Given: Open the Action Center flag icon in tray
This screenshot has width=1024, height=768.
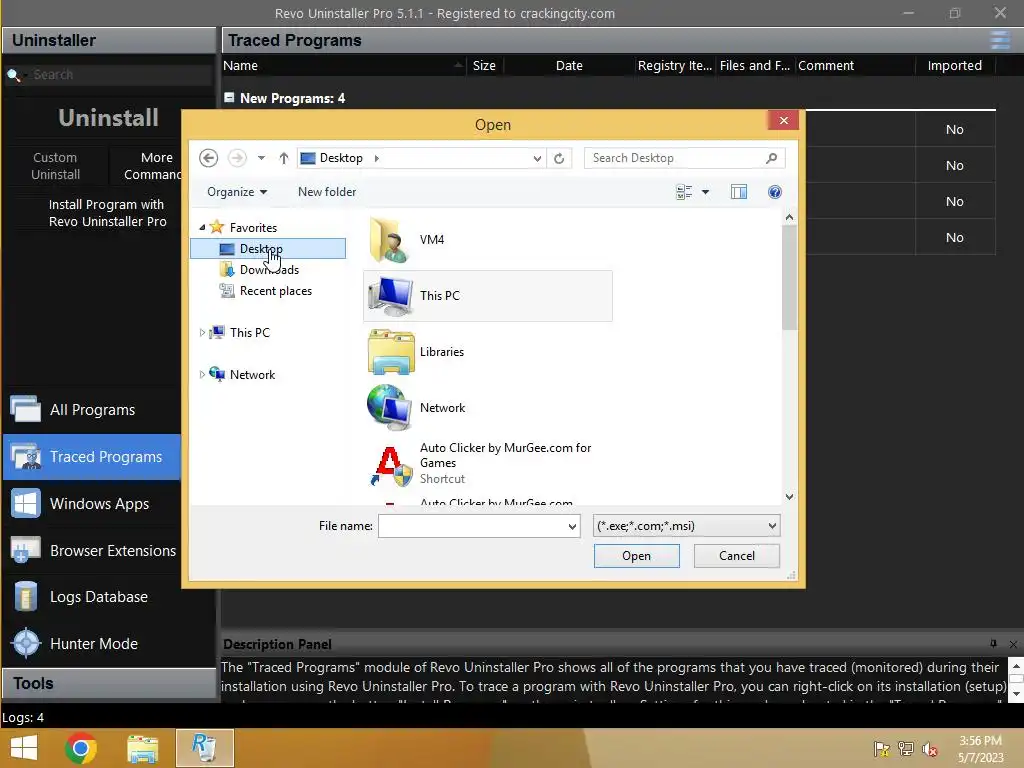Looking at the screenshot, I should (882, 749).
